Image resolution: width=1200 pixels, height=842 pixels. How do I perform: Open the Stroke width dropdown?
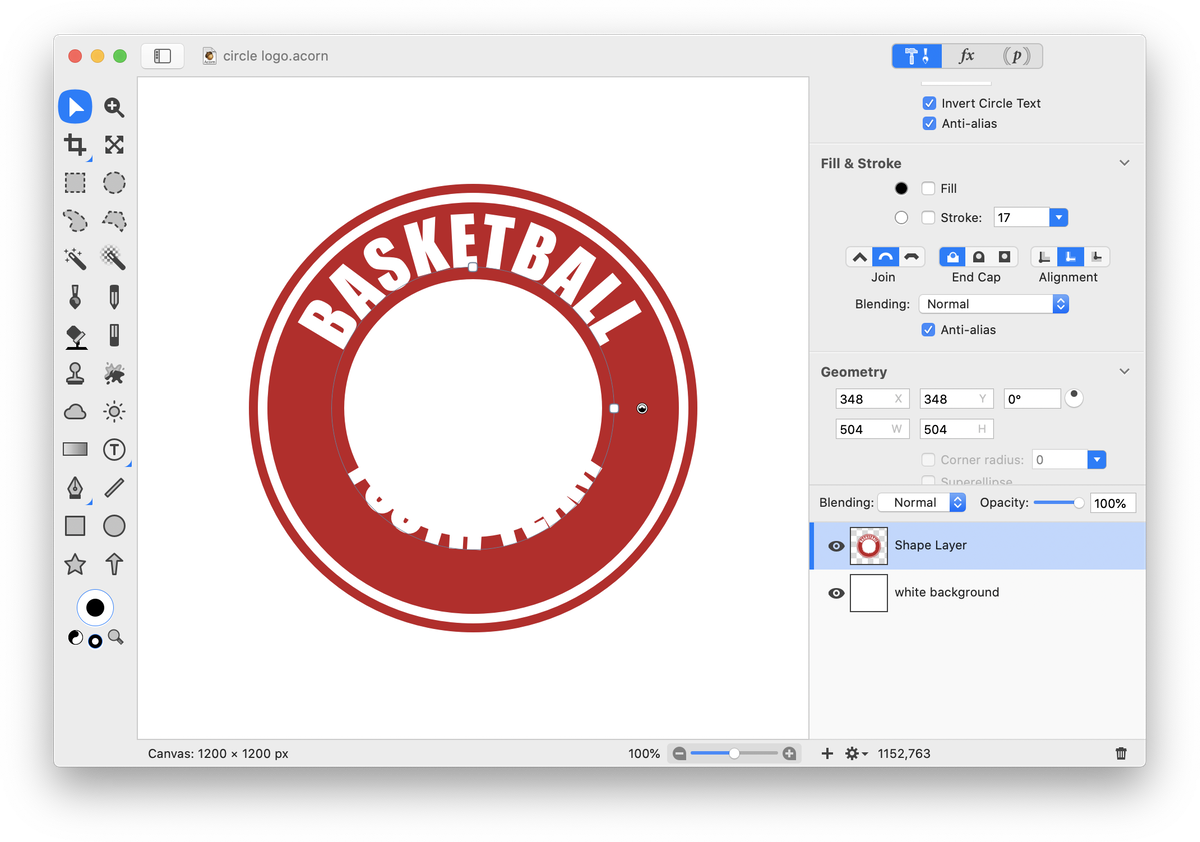[1058, 217]
